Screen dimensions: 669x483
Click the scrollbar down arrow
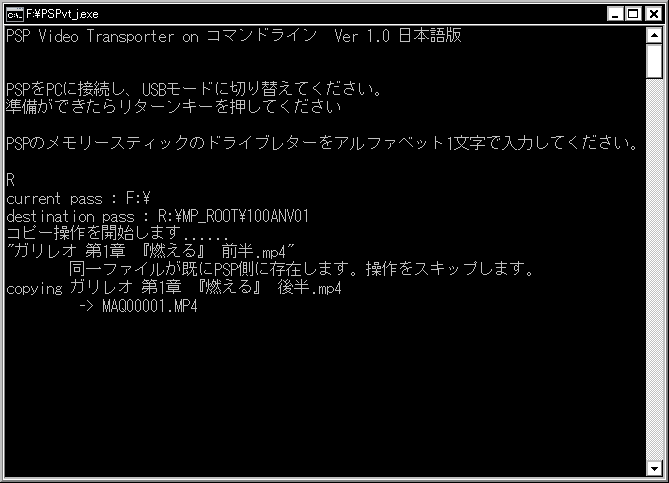[654, 468]
